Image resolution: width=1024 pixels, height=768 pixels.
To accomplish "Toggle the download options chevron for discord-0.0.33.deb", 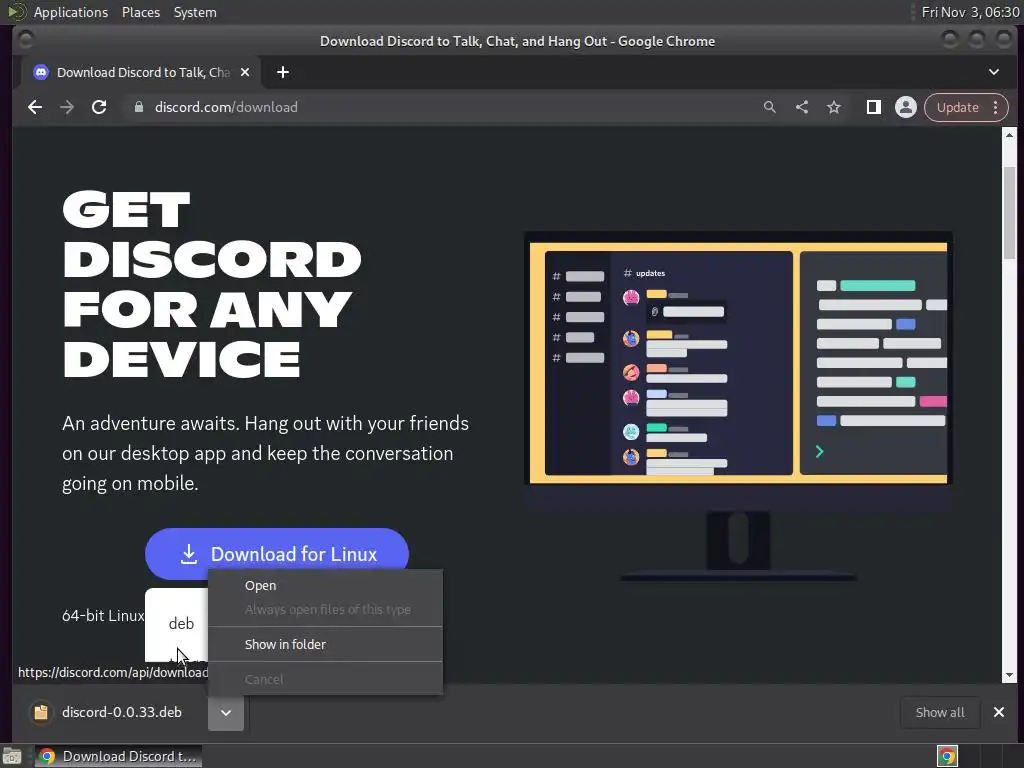I will [226, 712].
